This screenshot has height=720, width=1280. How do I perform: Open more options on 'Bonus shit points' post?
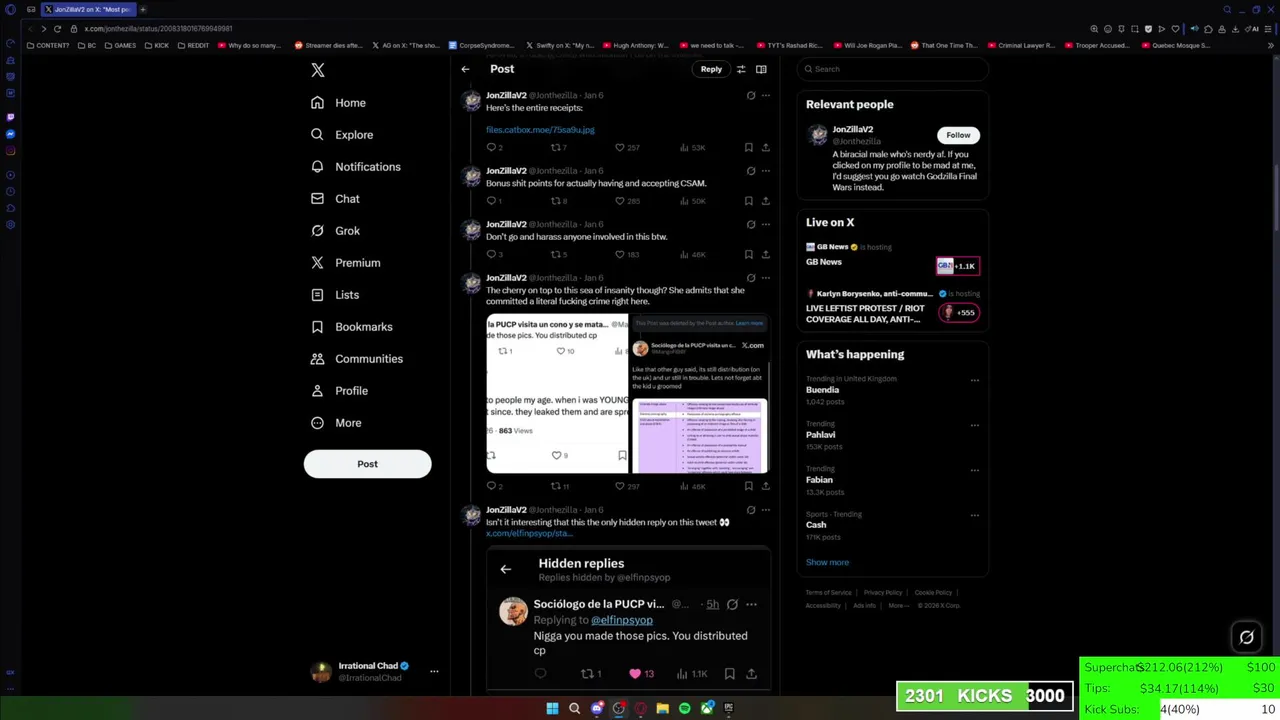pyautogui.click(x=766, y=171)
